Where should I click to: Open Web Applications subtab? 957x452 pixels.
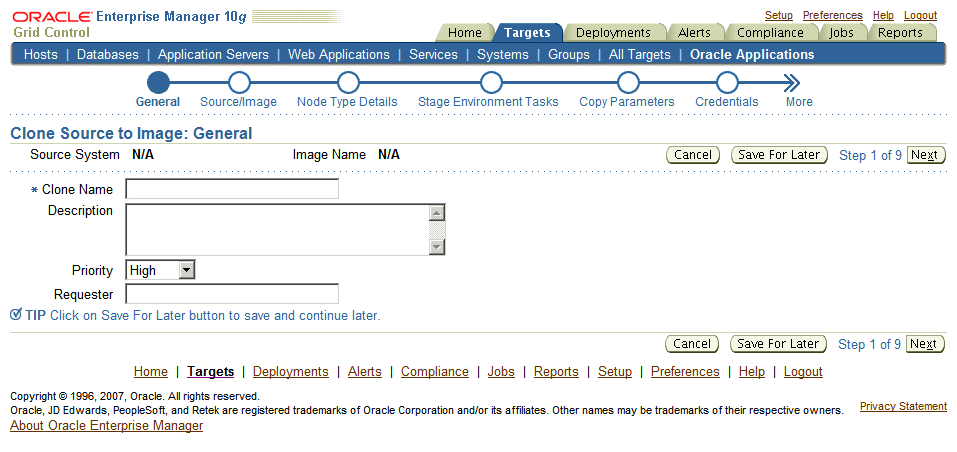pos(339,54)
